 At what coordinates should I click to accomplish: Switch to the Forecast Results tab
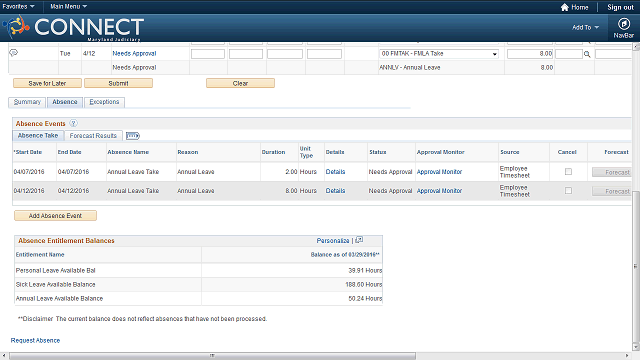tap(93, 136)
